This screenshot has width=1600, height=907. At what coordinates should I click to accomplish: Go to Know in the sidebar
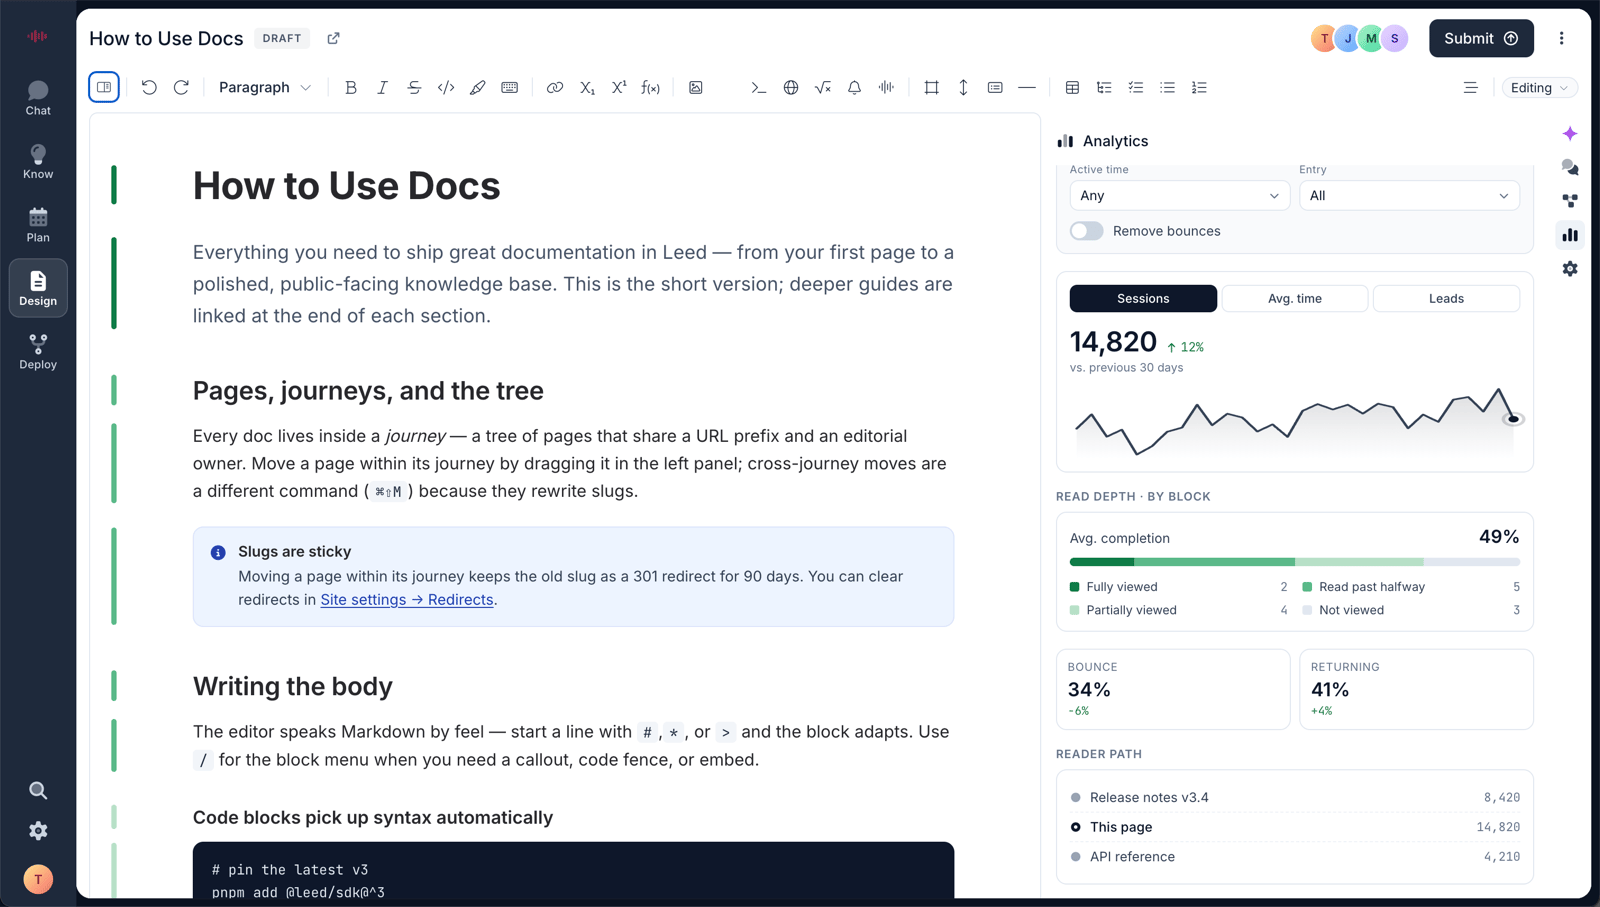pyautogui.click(x=38, y=161)
